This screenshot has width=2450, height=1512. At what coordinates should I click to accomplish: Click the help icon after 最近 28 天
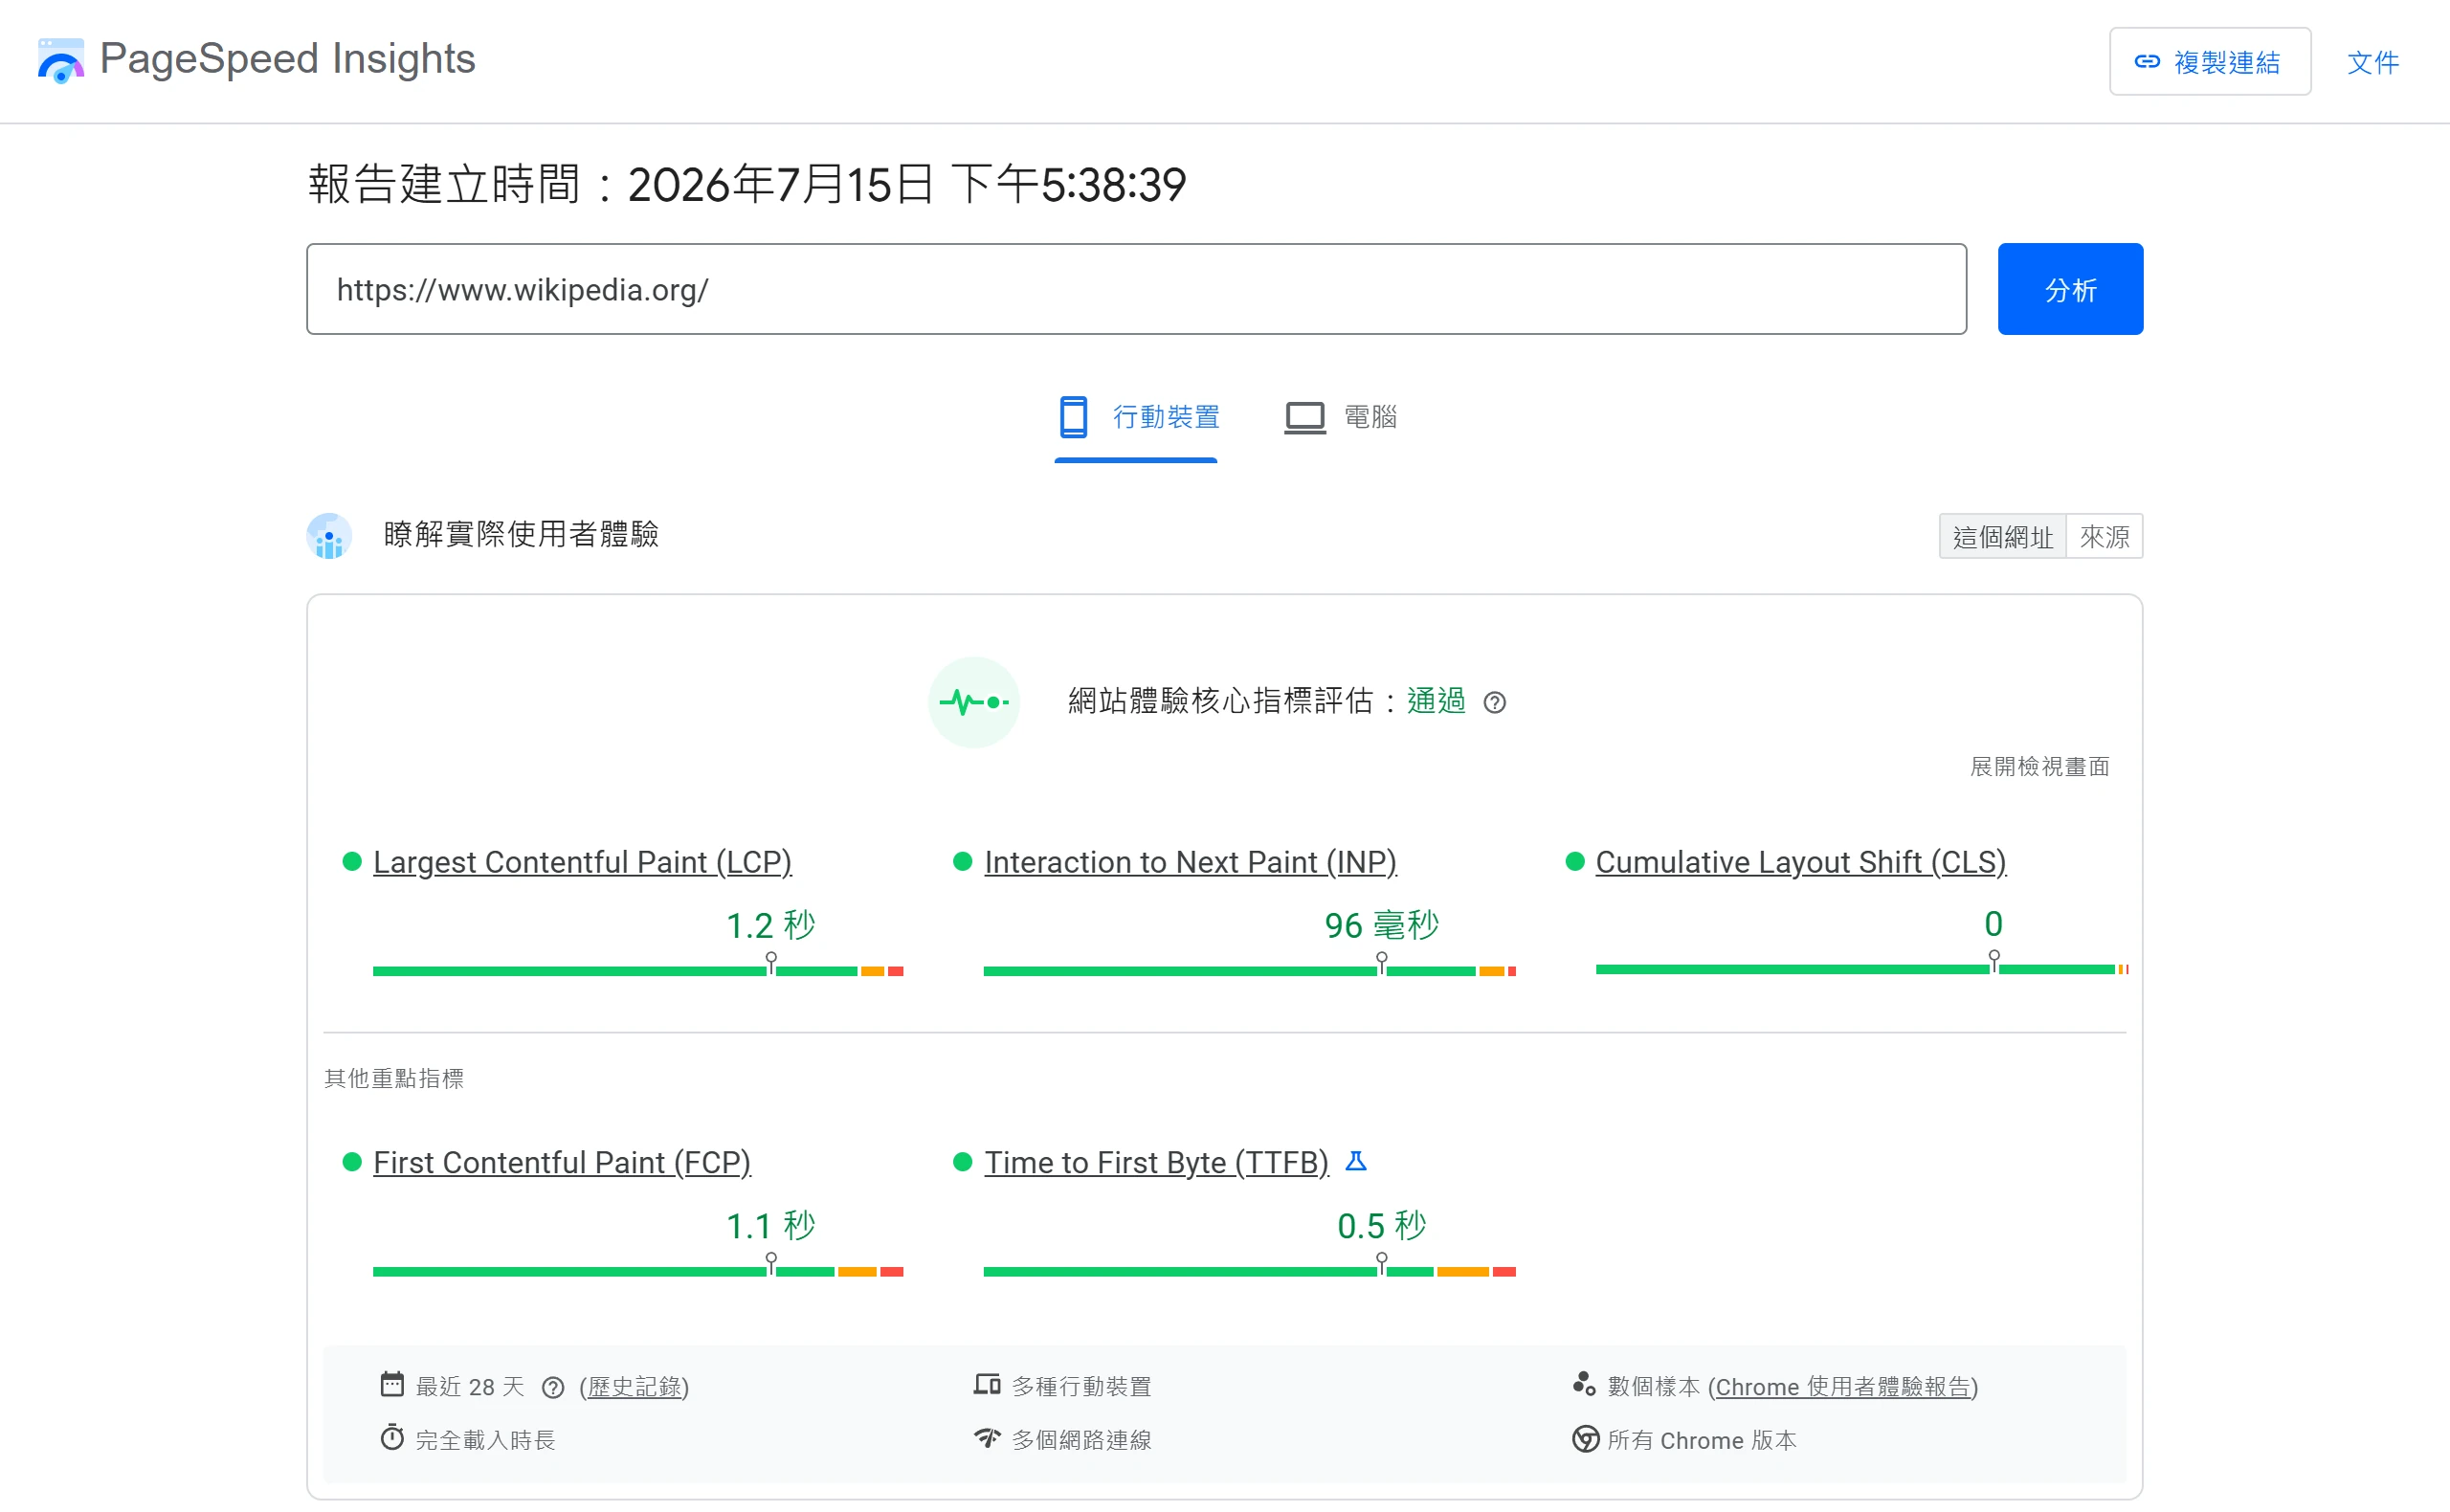(x=553, y=1387)
